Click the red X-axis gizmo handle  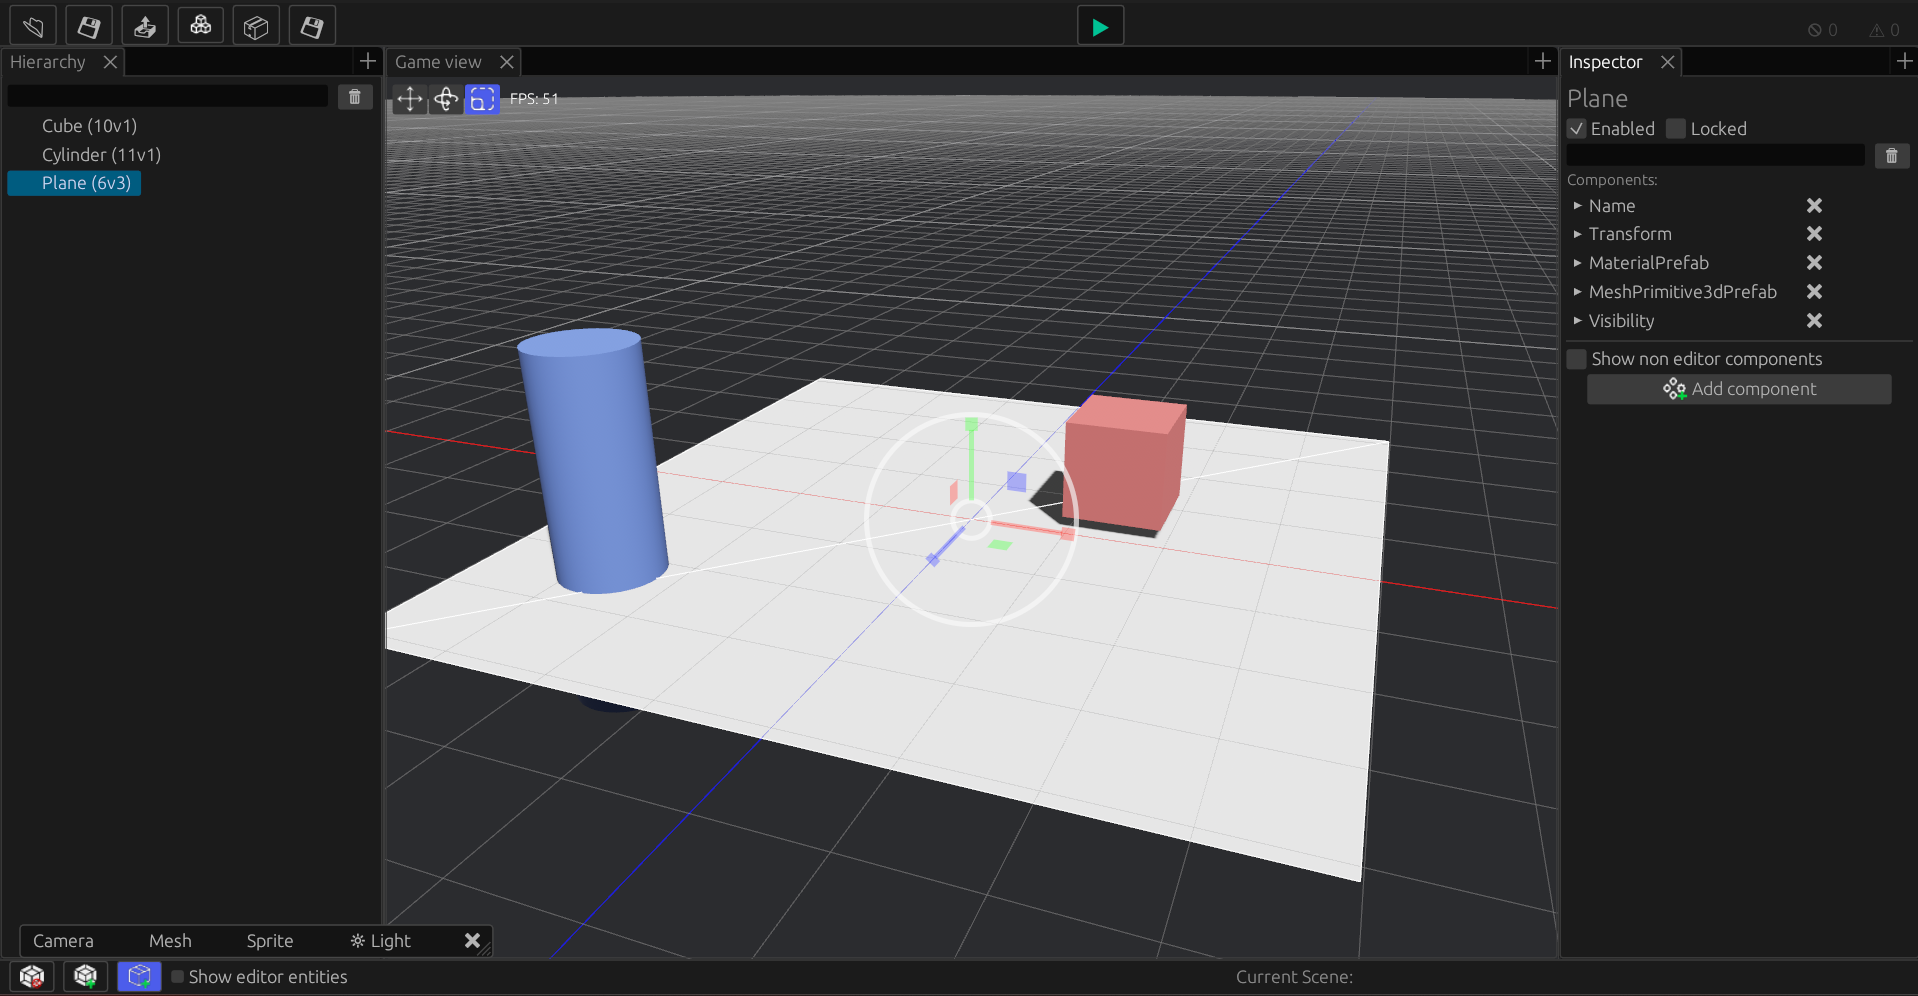(1067, 534)
